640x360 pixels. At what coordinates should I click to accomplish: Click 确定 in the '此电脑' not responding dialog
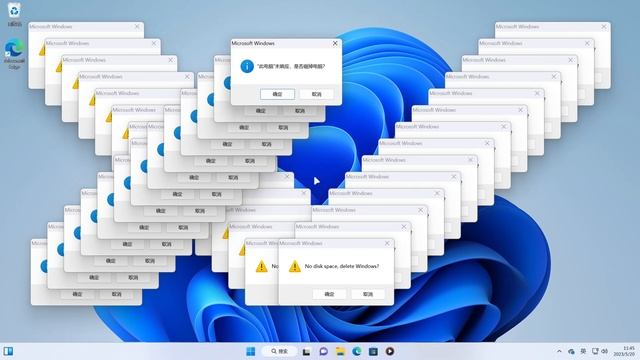pos(278,94)
